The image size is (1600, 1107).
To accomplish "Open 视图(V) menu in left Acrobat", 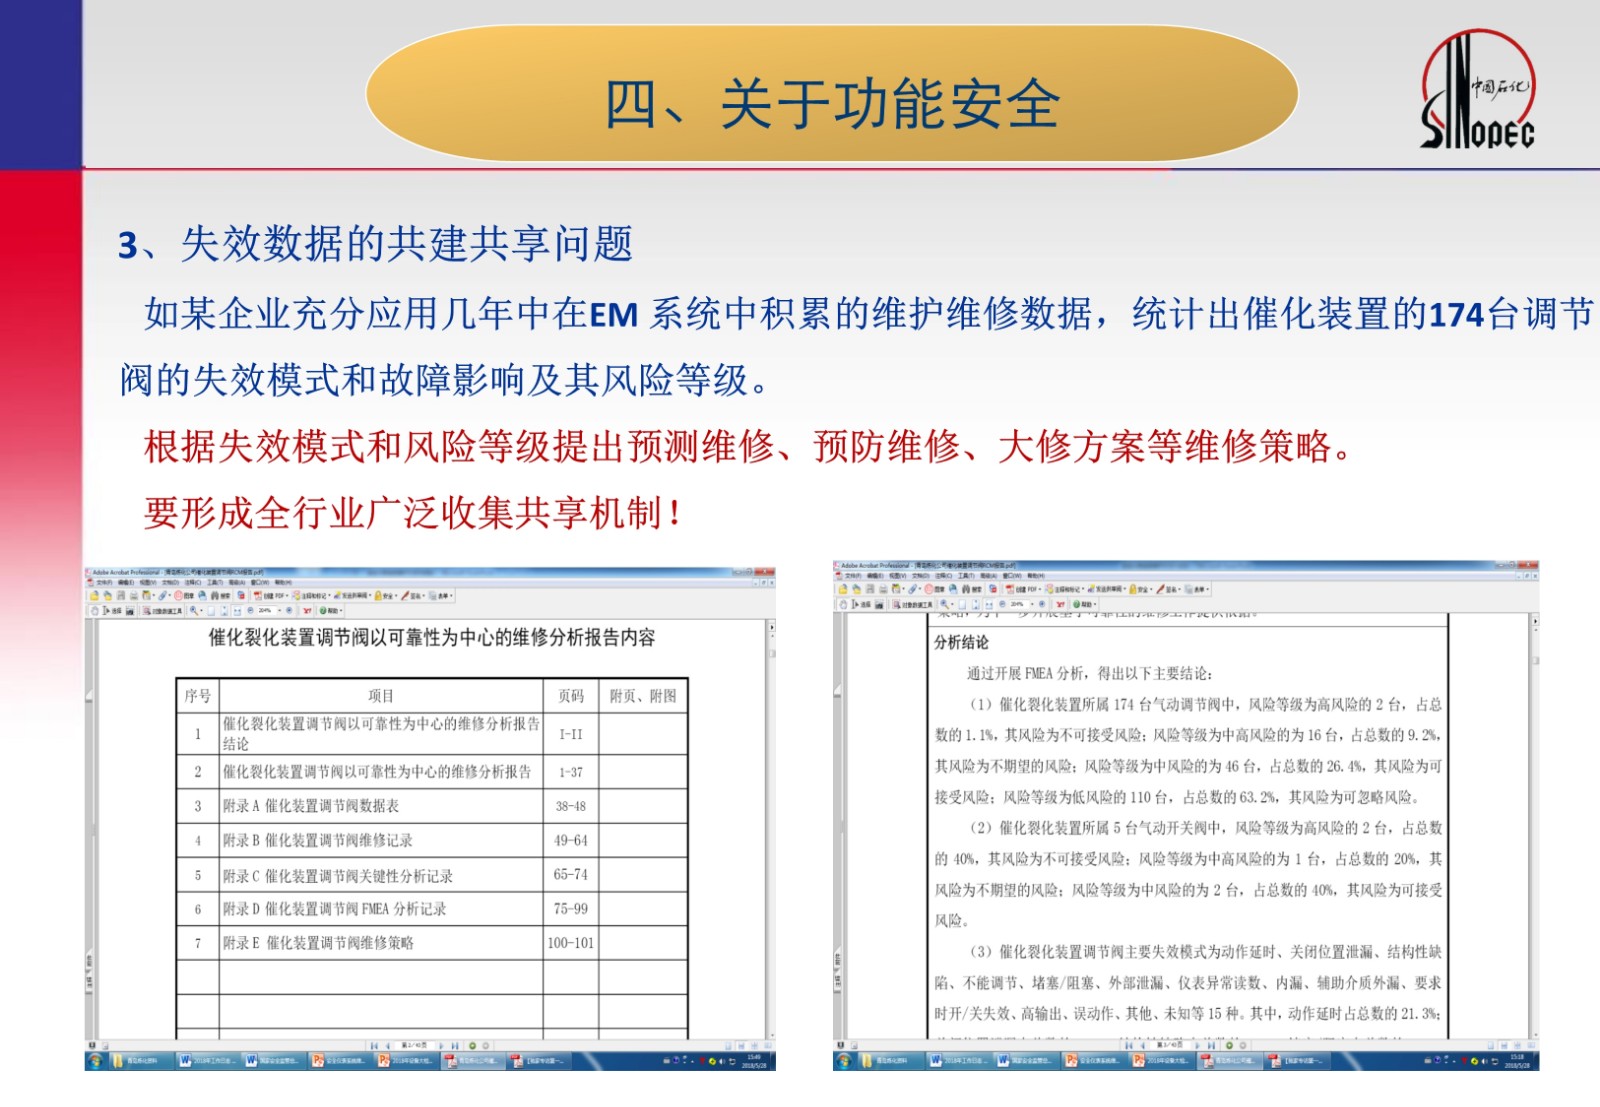I will tap(148, 582).
